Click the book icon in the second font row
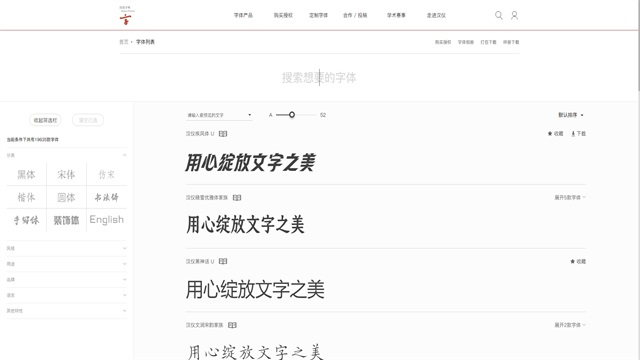Screen dimensions: 640x360 pyautogui.click(x=237, y=198)
